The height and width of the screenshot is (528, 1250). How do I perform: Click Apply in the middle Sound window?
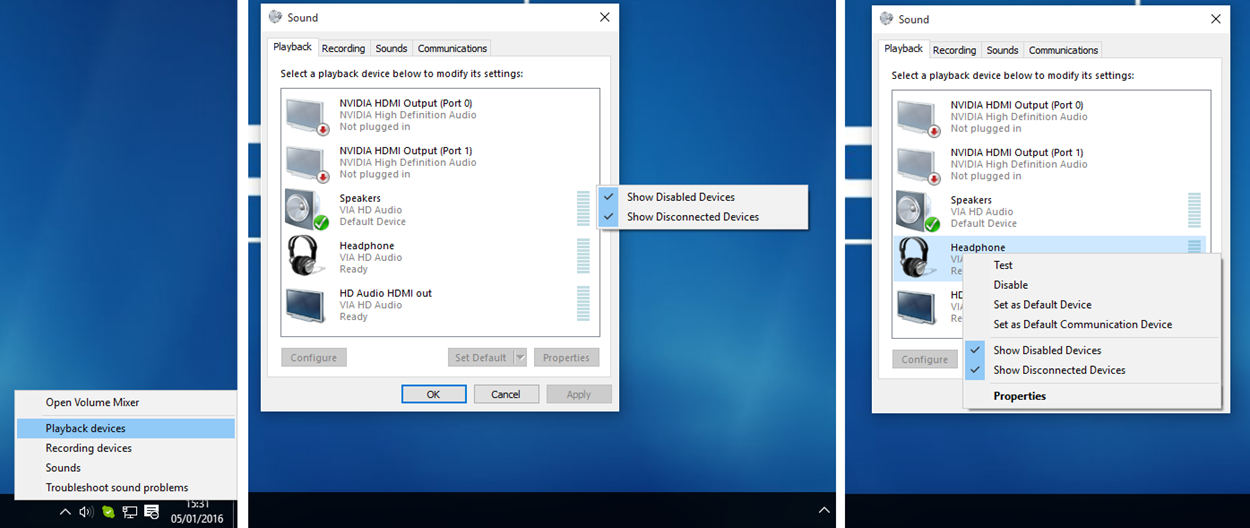(x=579, y=394)
